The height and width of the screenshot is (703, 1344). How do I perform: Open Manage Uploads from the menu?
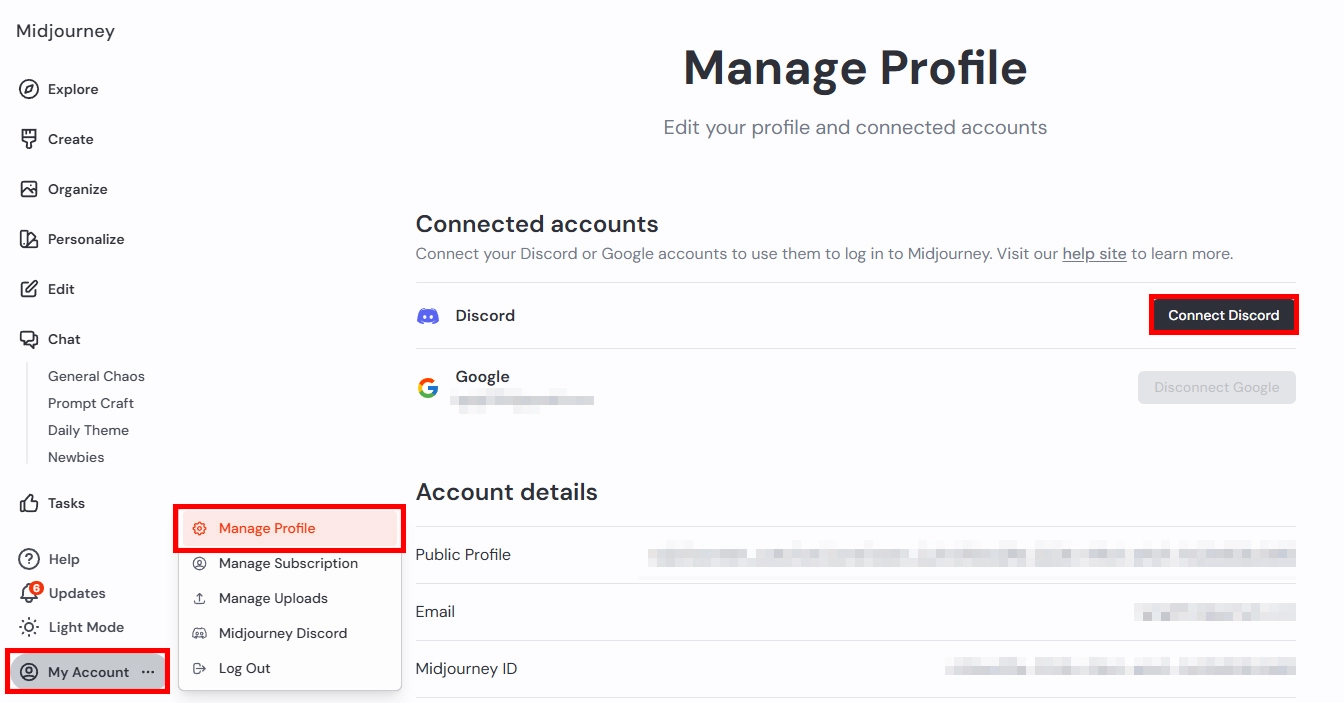click(x=290, y=598)
